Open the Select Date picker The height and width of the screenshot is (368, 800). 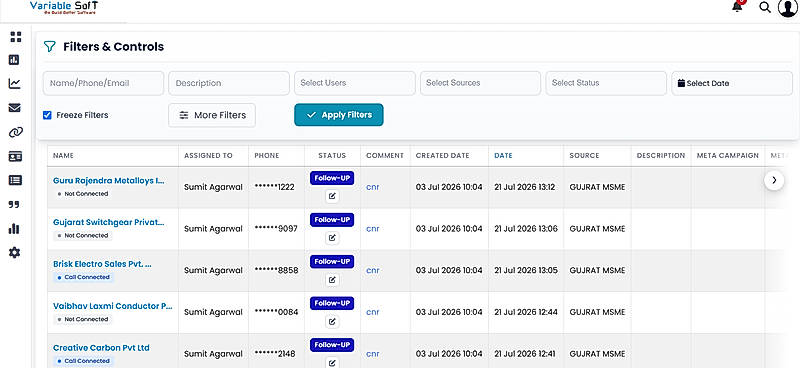click(x=732, y=83)
